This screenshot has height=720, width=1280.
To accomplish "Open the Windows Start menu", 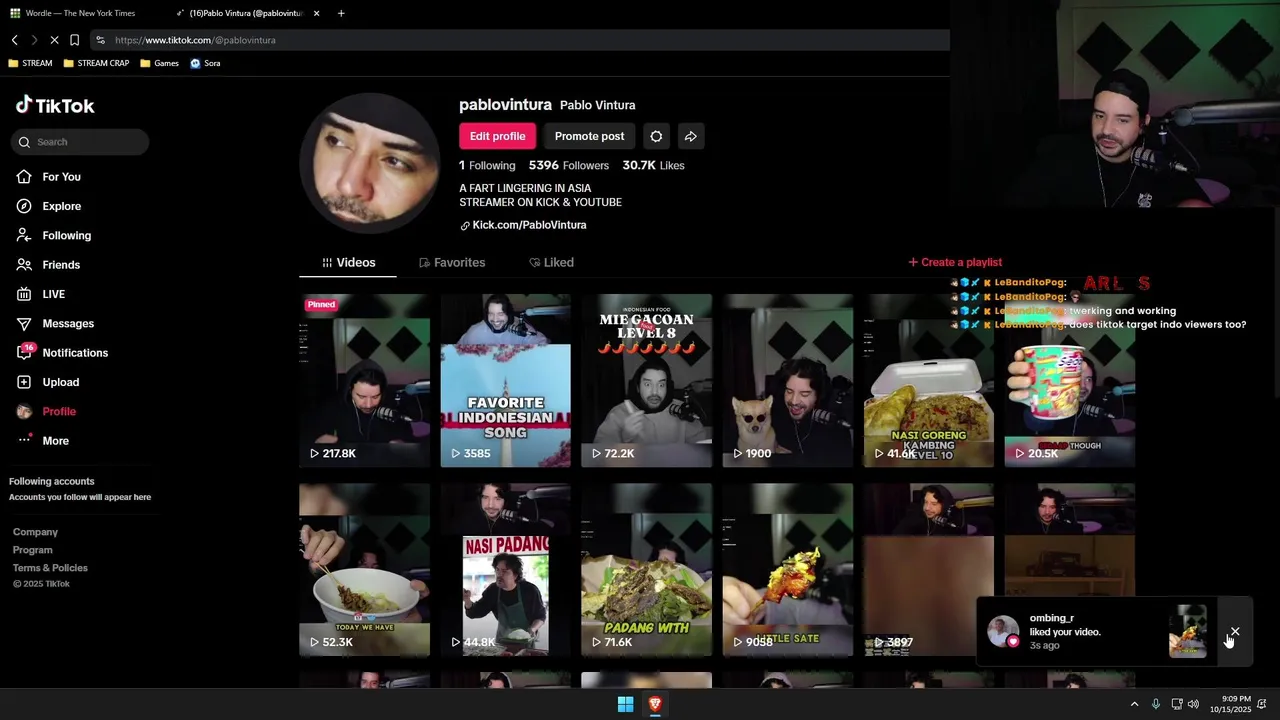I will coord(625,704).
